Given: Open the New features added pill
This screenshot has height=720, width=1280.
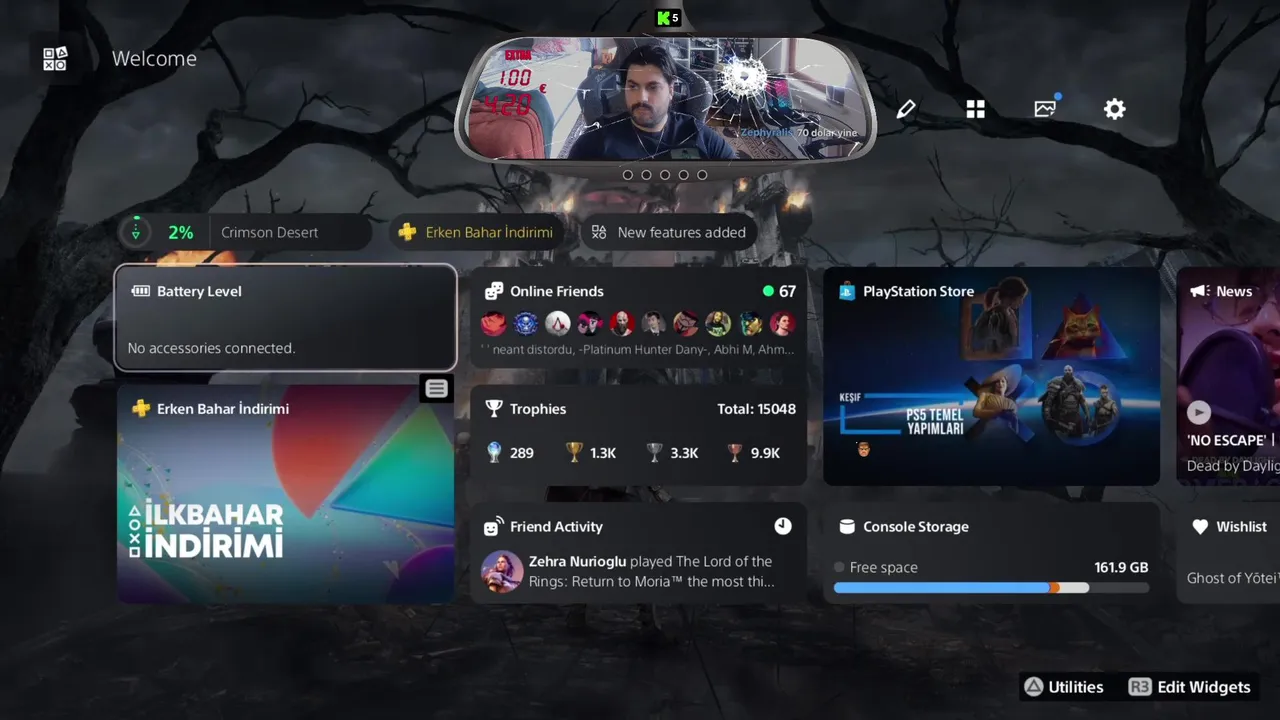Looking at the screenshot, I should pos(668,232).
